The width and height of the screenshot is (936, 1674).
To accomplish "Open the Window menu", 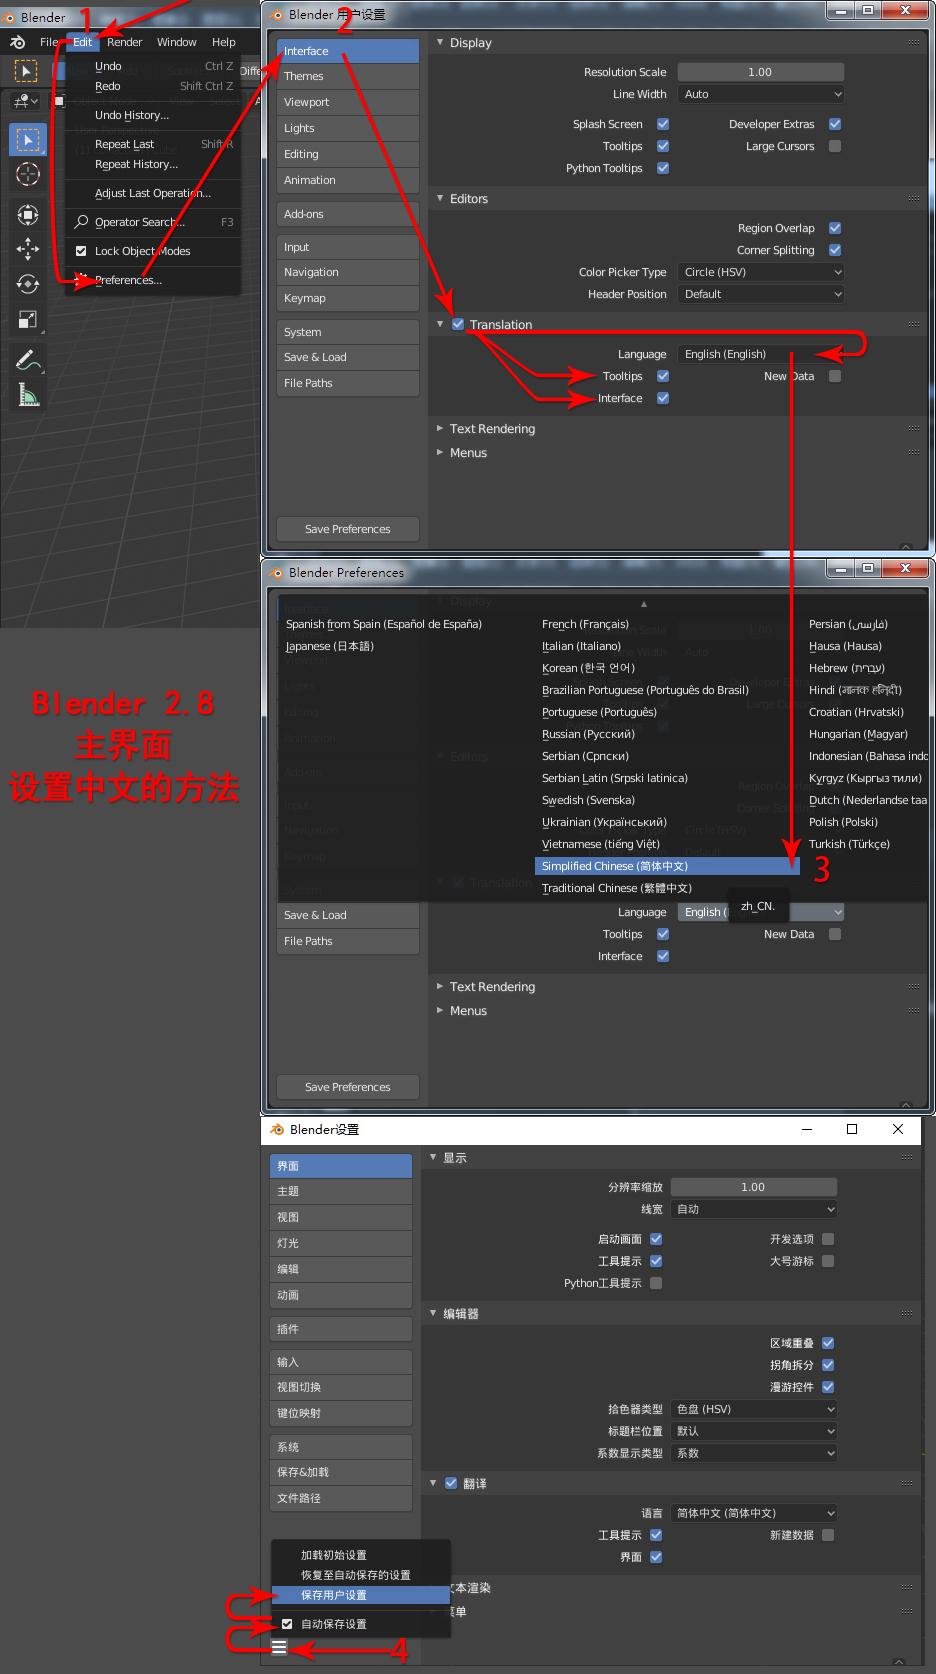I will pyautogui.click(x=177, y=42).
